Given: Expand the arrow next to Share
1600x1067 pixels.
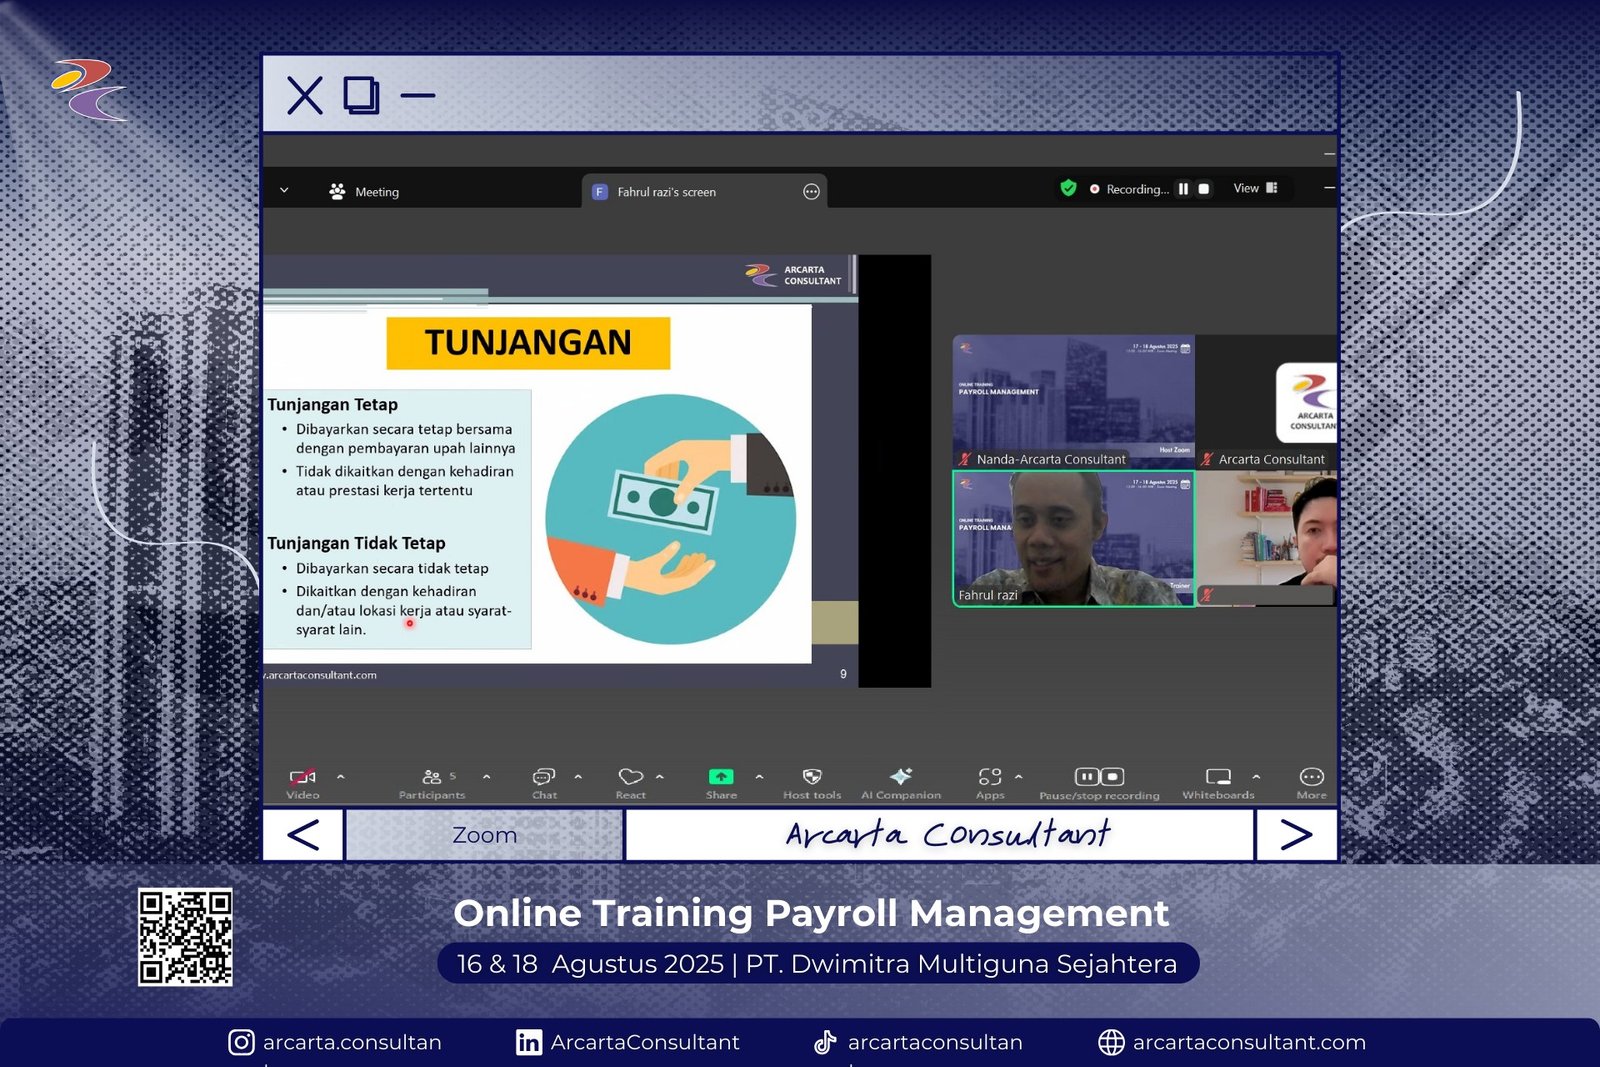Looking at the screenshot, I should click(x=759, y=776).
